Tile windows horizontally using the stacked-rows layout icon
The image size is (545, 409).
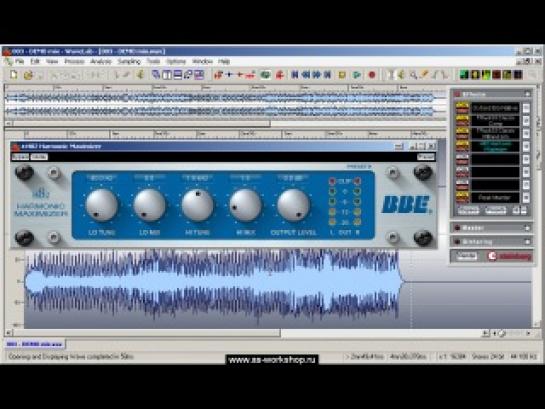click(178, 74)
